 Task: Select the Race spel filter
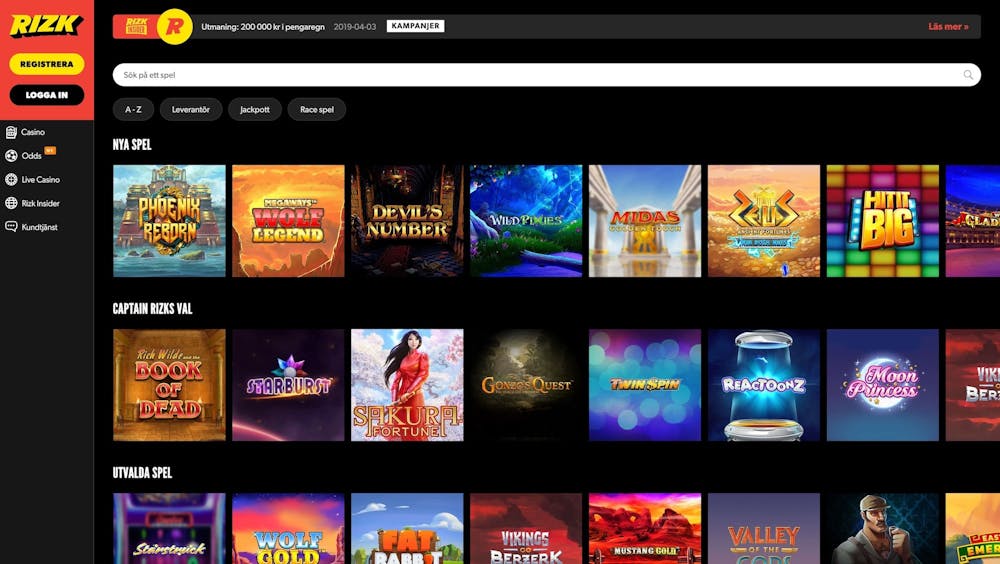(x=316, y=109)
